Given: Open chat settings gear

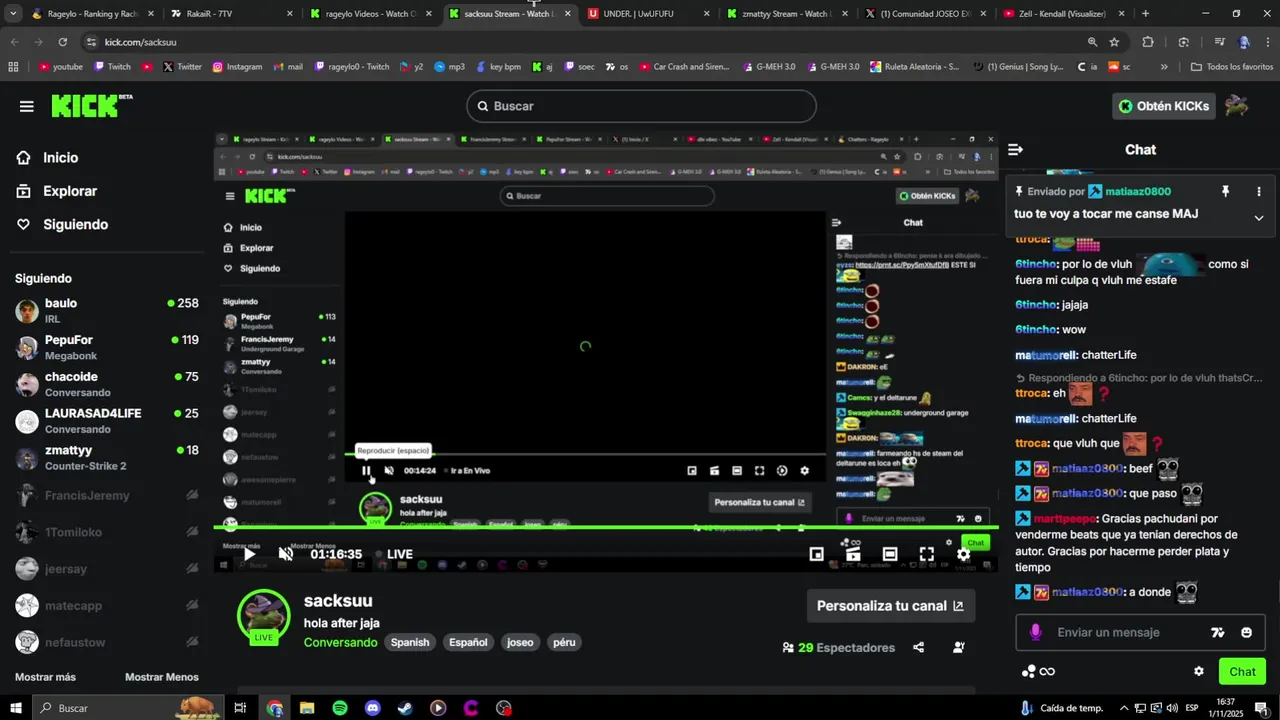Looking at the screenshot, I should click(x=1199, y=671).
